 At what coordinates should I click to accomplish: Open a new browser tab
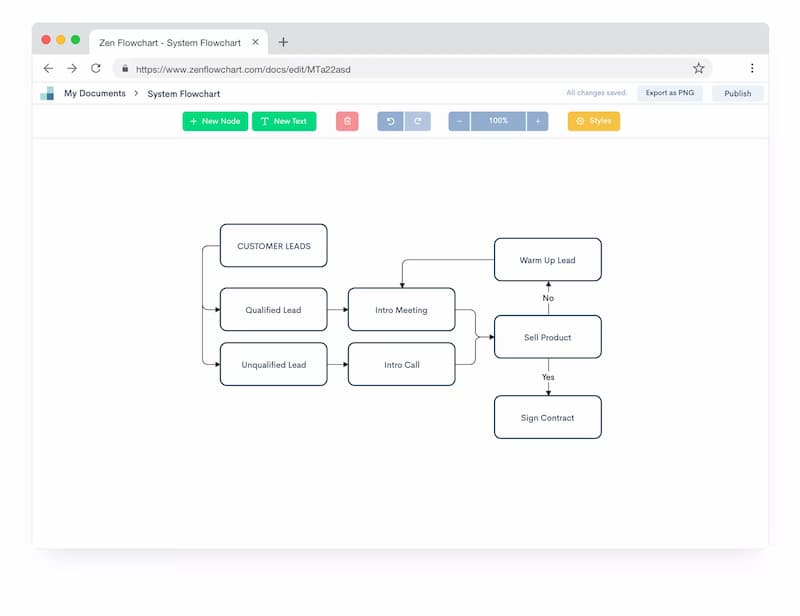283,42
